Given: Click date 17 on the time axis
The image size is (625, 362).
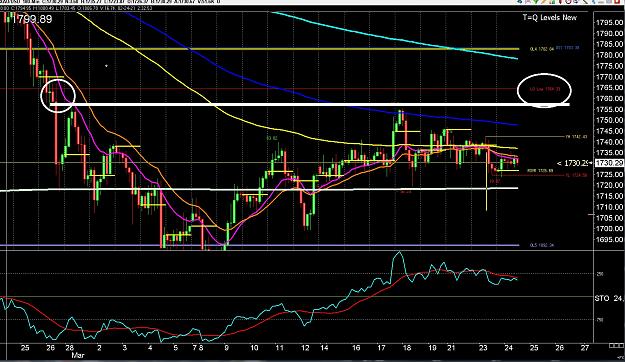Looking at the screenshot, I should 381,348.
